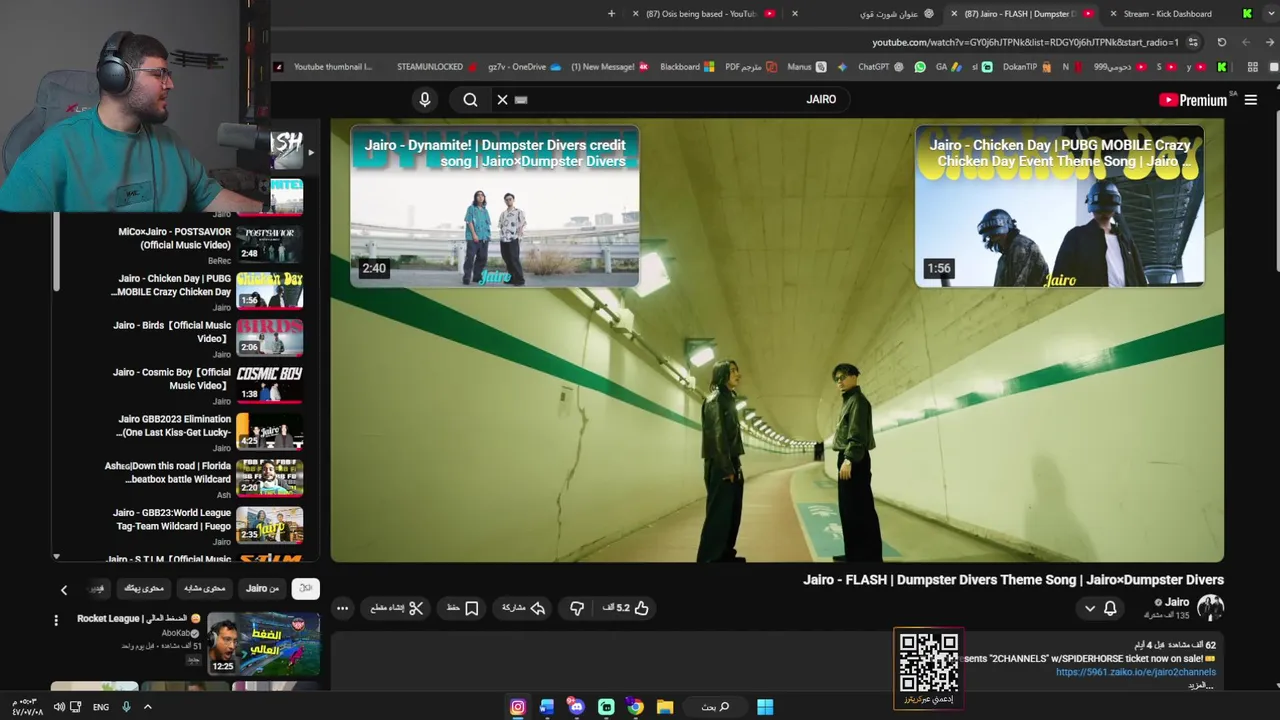Select the محتوى مشابه filter chip
This screenshot has width=1280, height=720.
point(205,588)
